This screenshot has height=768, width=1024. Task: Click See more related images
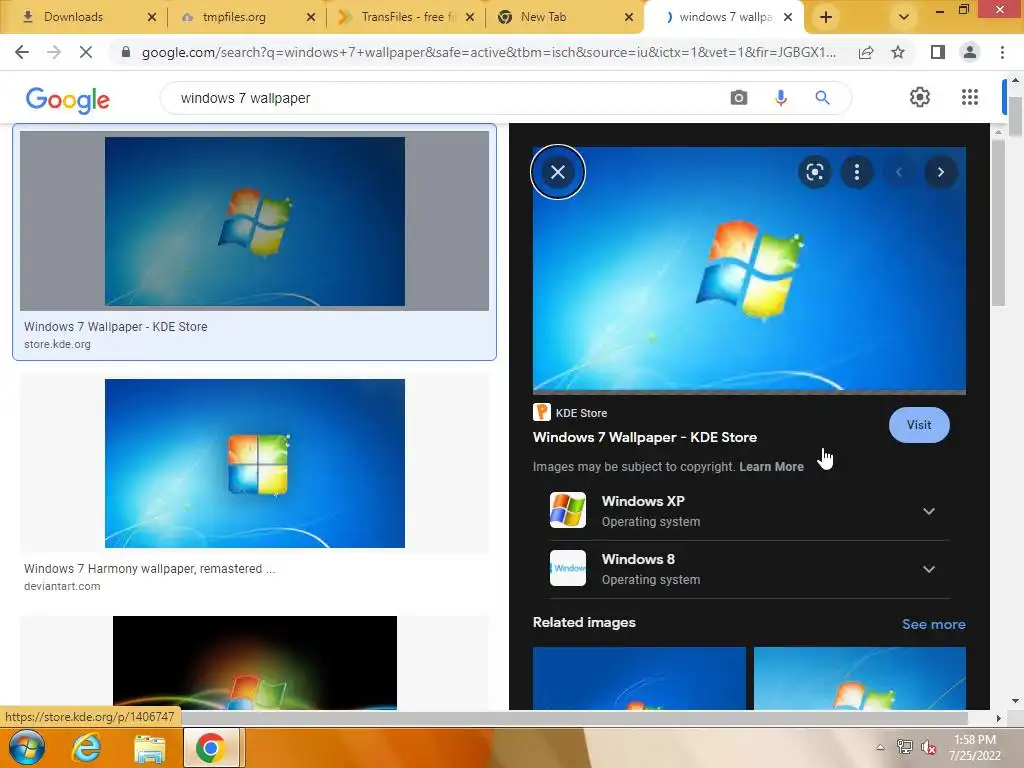tap(933, 624)
